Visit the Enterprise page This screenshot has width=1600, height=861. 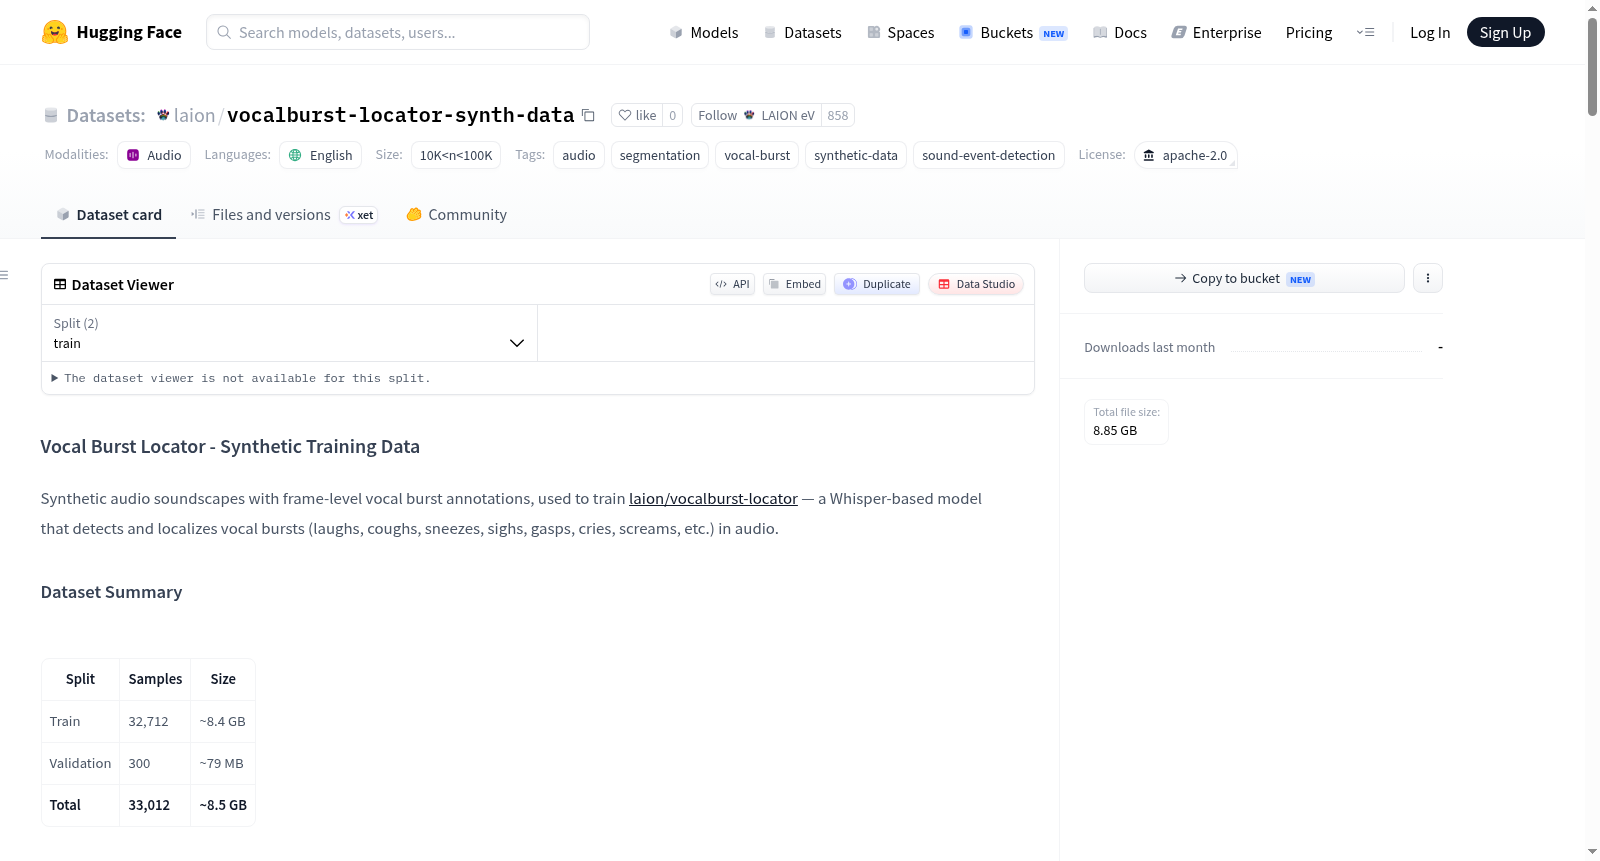(1216, 32)
